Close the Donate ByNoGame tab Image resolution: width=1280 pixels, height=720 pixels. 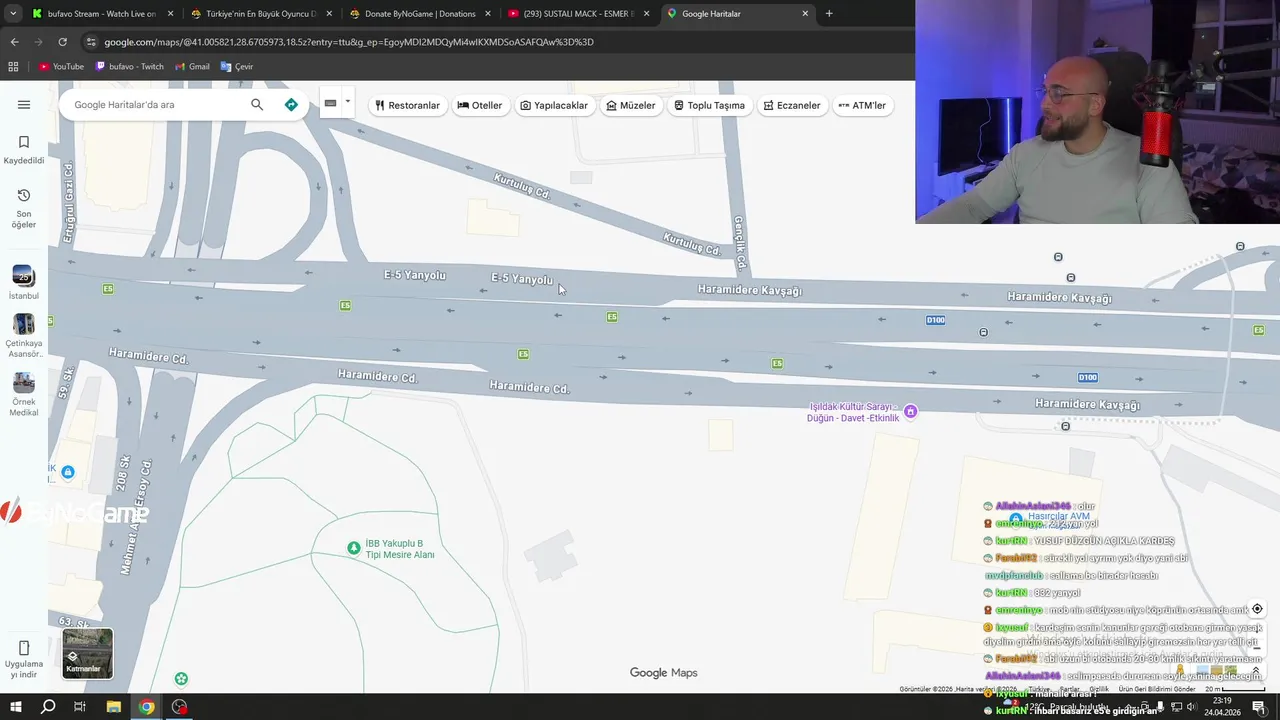(488, 14)
